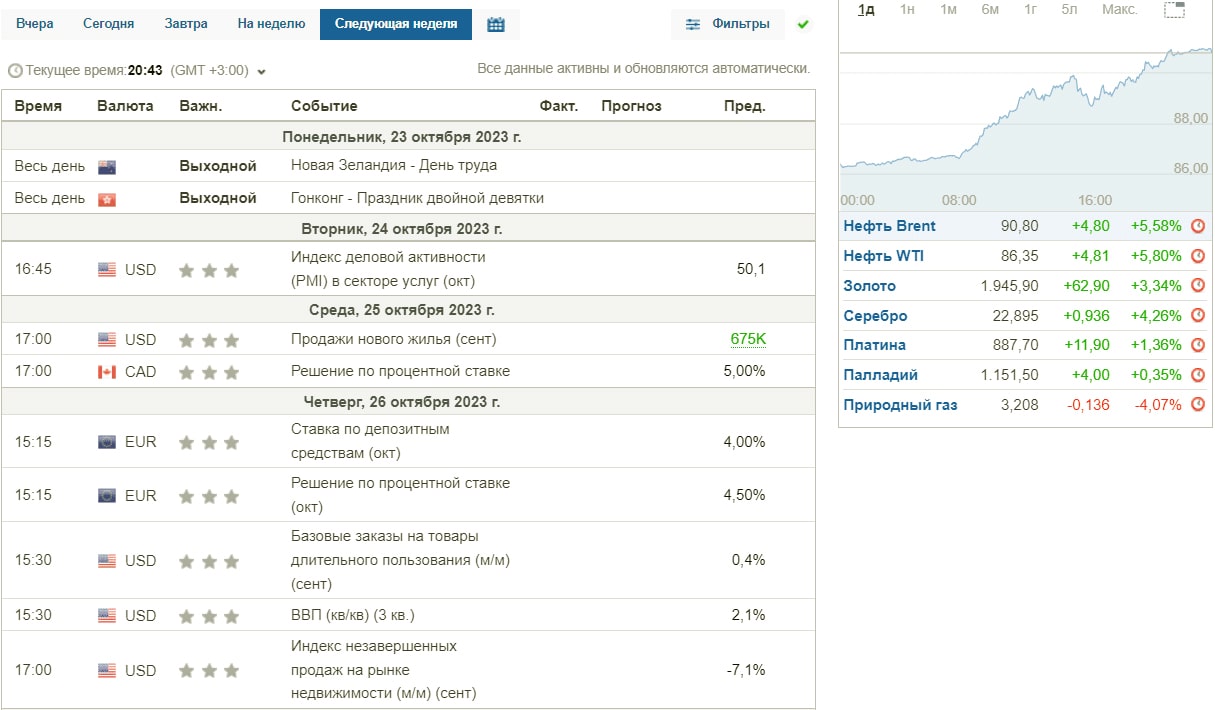Switch to the Сегодня tab
1215x710 pixels.
click(x=109, y=22)
